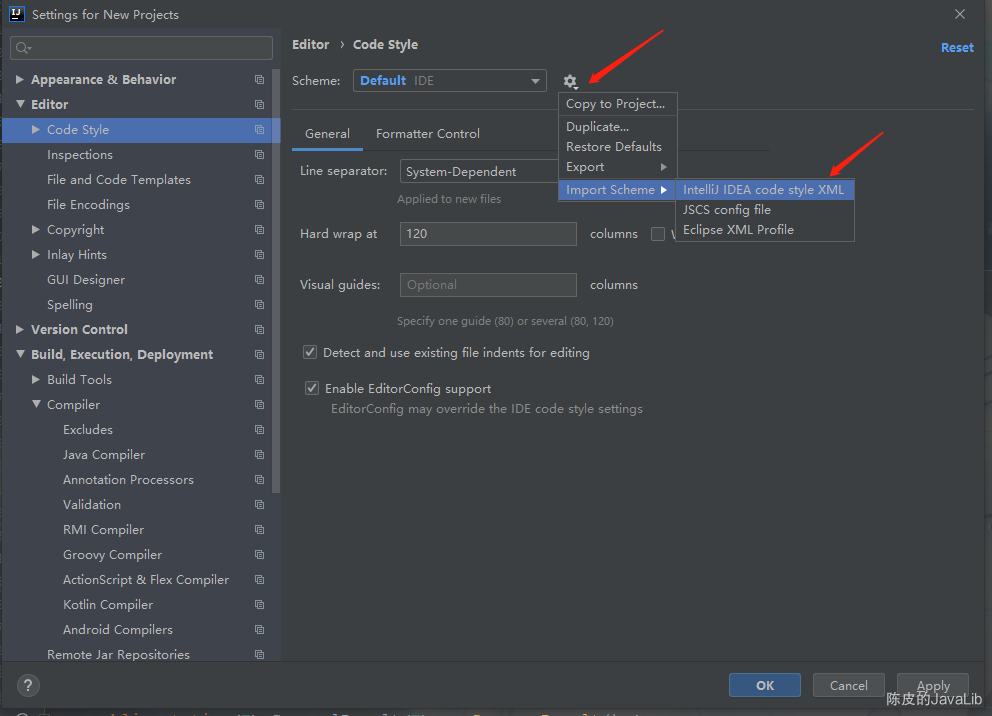Screen dimensions: 992x716
Task: Click the settings-copy icon beside Inspections
Action: pyautogui.click(x=259, y=154)
